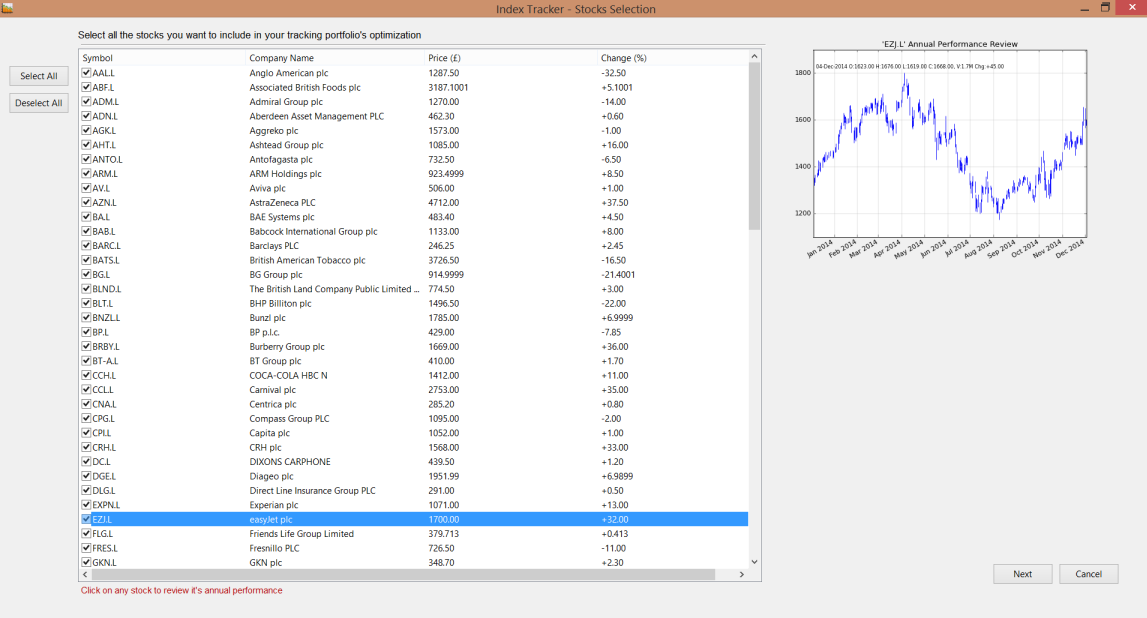Click the 3187.1001 price cell
Image resolution: width=1147 pixels, height=618 pixels.
[448, 87]
